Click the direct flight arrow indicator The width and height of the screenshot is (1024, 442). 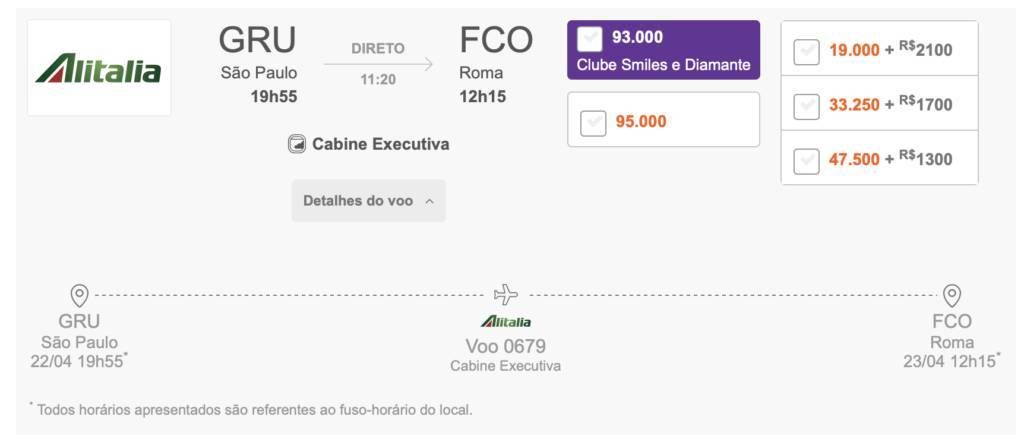click(378, 64)
